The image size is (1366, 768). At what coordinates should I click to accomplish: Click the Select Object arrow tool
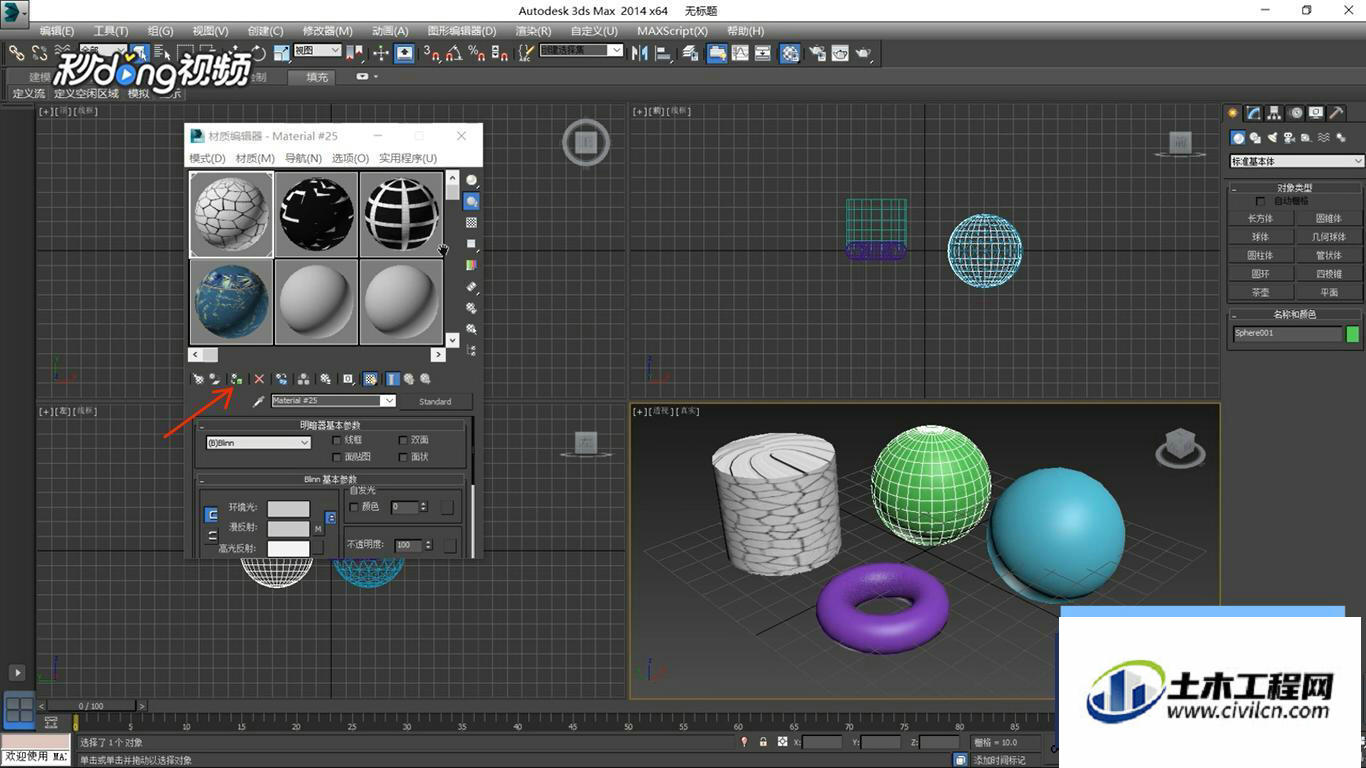[x=138, y=53]
